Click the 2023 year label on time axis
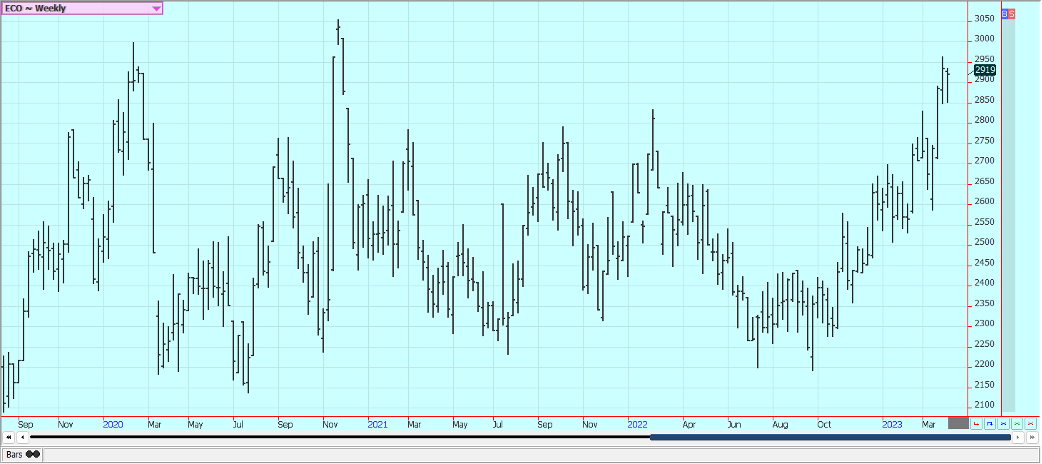The image size is (1042, 464). pyautogui.click(x=892, y=423)
